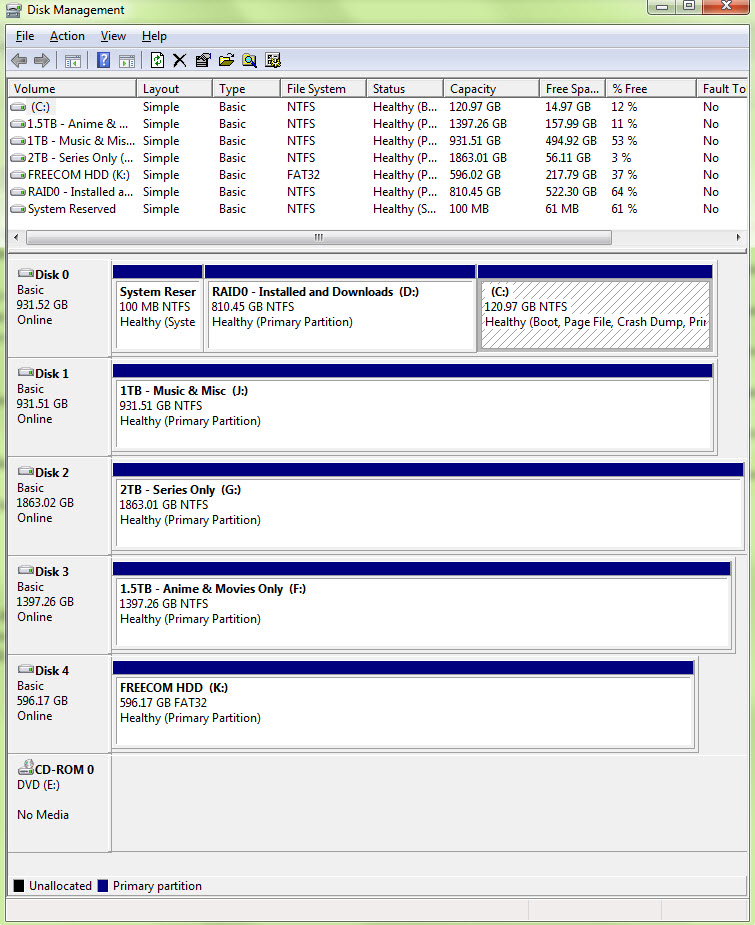Select the Disk 0 drive icon

[x=25, y=273]
